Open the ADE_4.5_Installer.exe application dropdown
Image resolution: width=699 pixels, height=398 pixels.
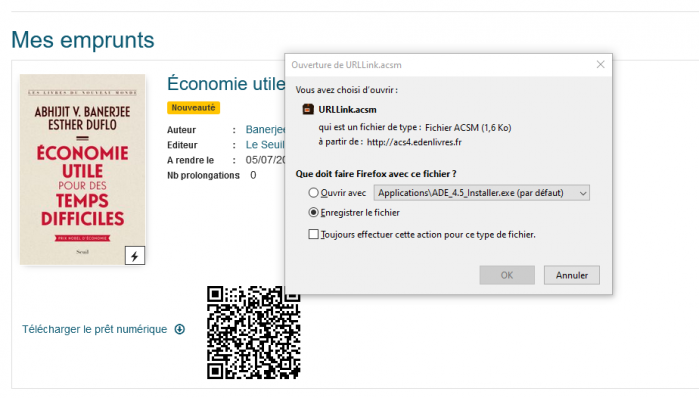[481, 193]
